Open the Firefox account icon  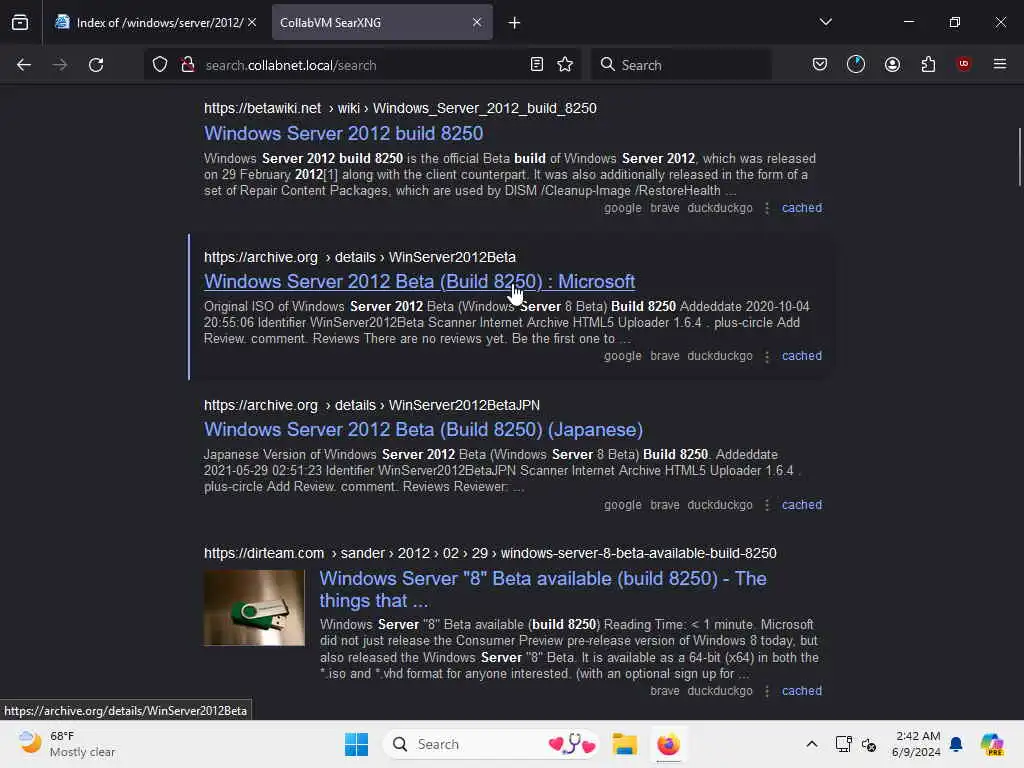[x=892, y=64]
